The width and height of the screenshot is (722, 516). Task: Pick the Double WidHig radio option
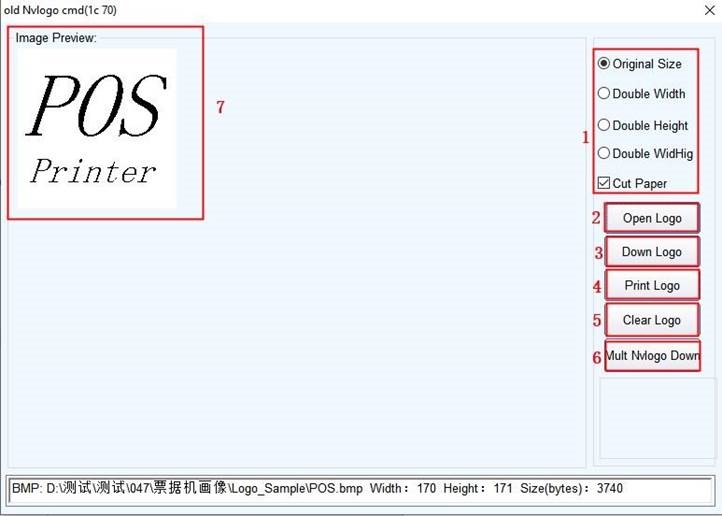pos(604,154)
